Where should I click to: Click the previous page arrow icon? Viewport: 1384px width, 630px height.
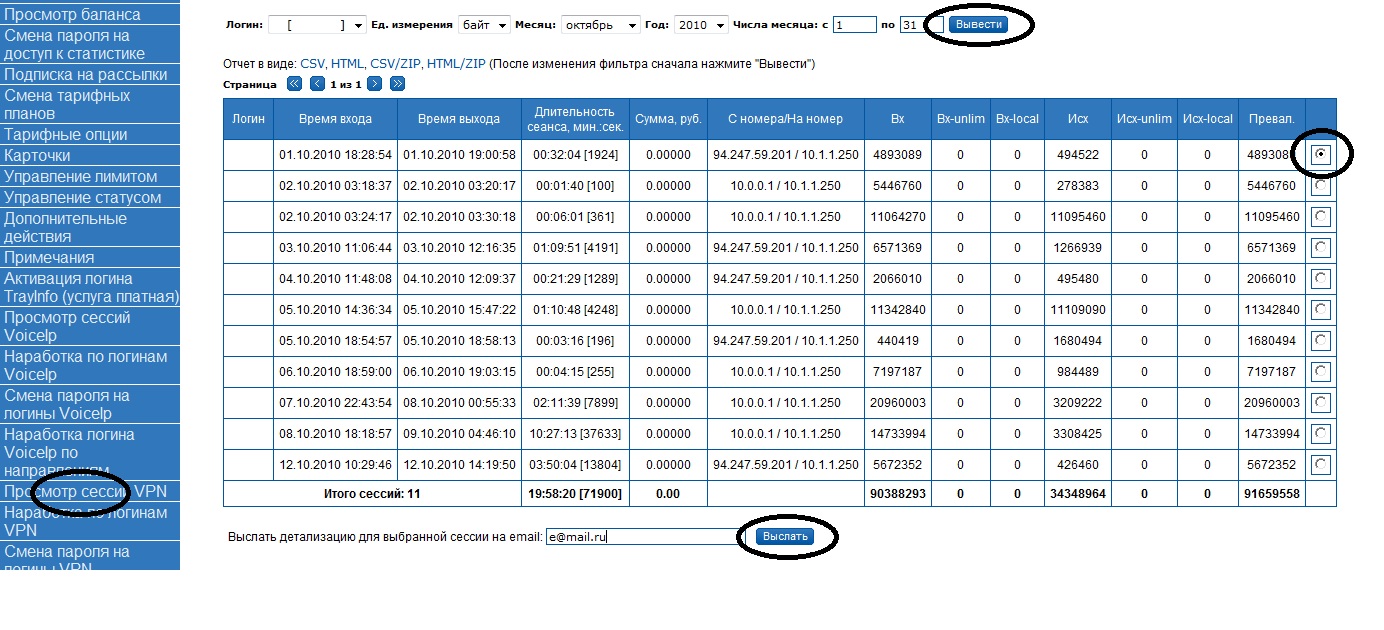point(317,84)
